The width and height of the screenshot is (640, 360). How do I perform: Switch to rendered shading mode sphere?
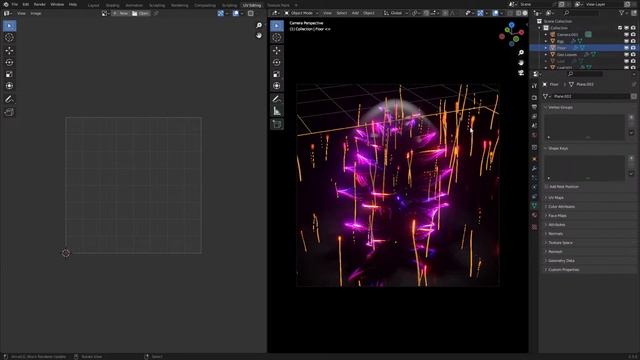[525, 13]
